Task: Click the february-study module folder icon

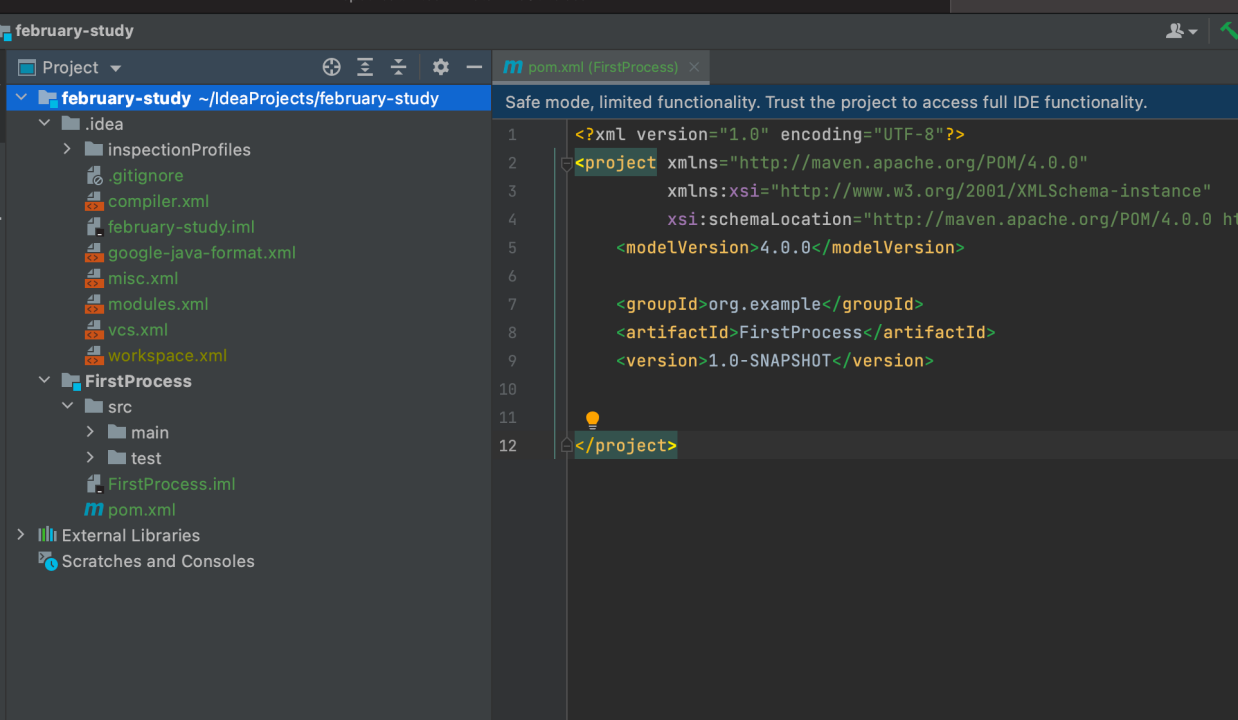Action: click(x=47, y=98)
